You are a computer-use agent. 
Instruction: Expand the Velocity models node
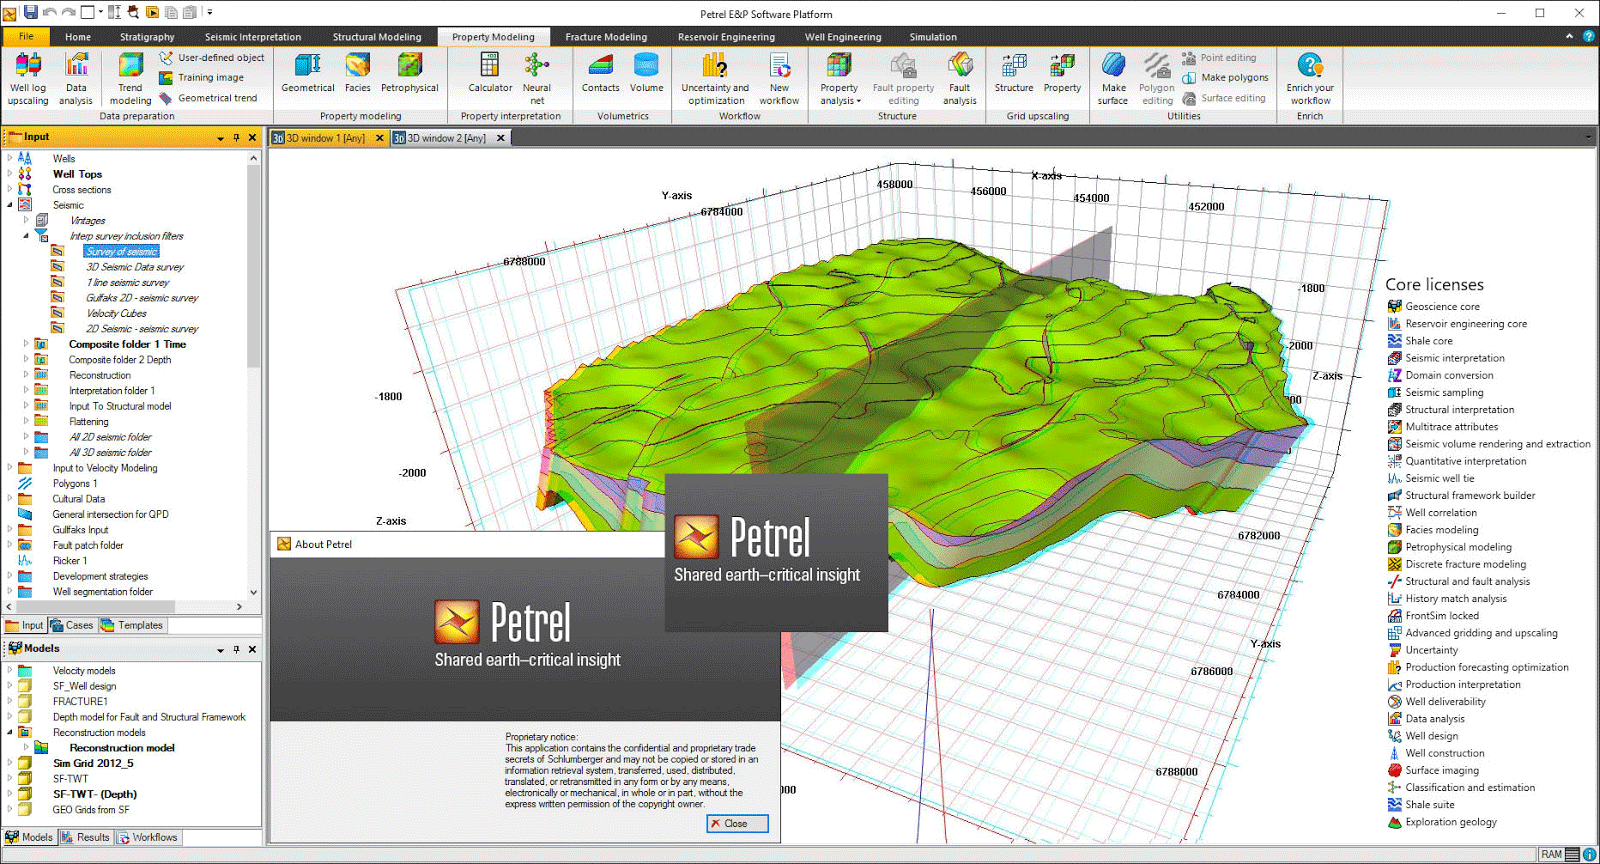10,670
